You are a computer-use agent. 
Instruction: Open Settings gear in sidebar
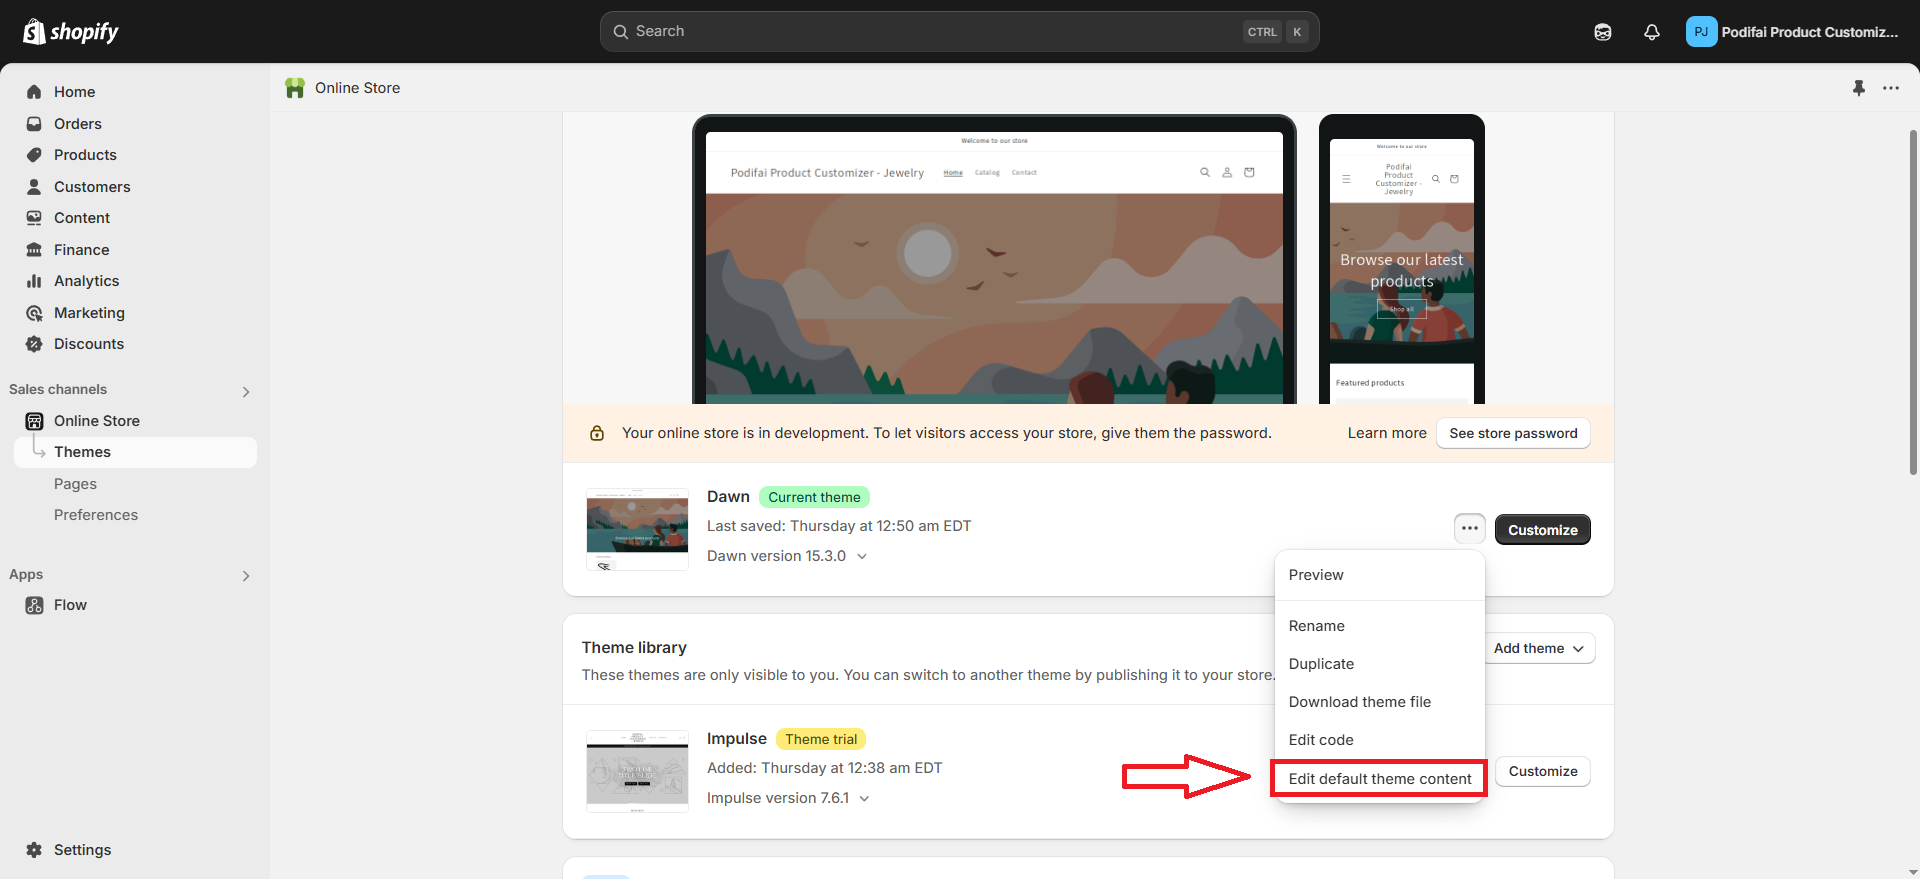pos(34,850)
